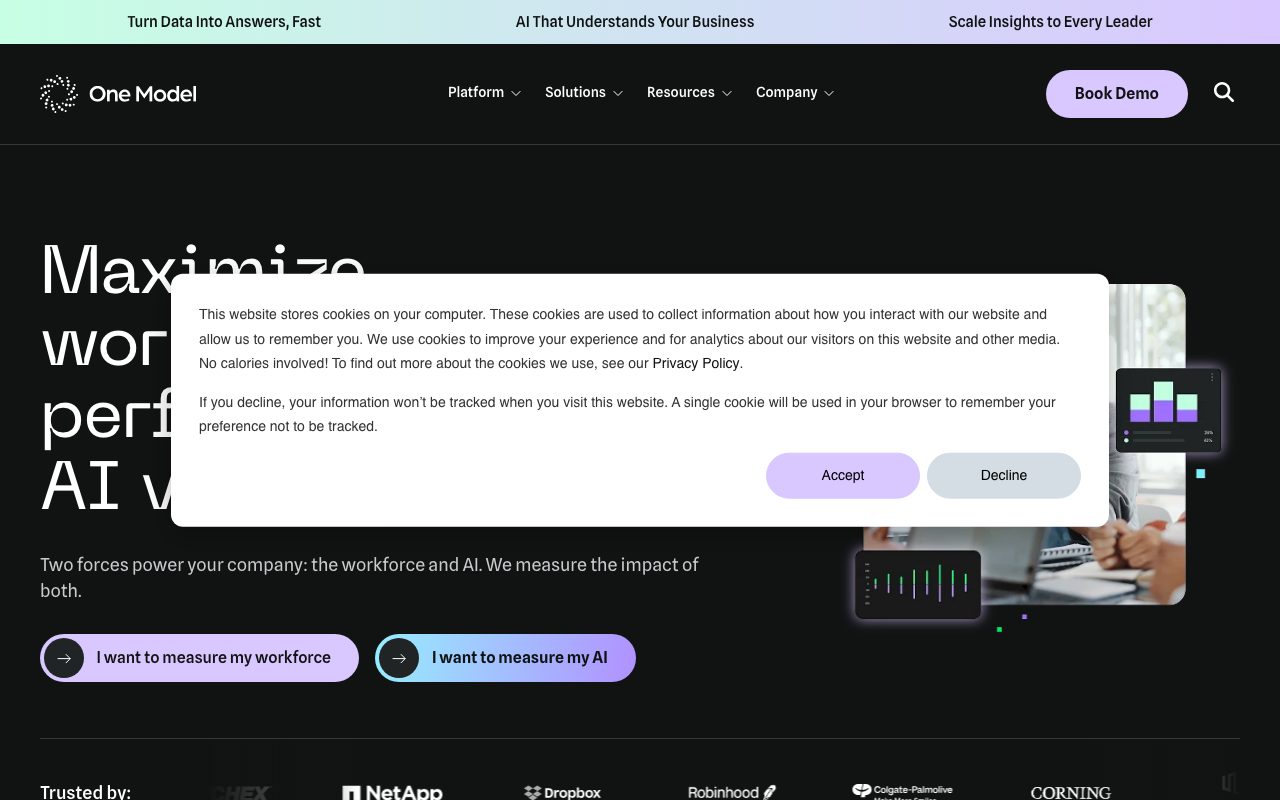Click the Dropbox logo
Viewport: 1280px width, 800px height.
pyautogui.click(x=562, y=792)
